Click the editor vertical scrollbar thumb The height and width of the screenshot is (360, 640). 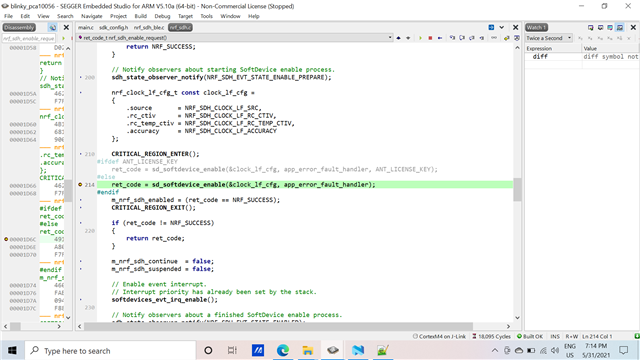pyautogui.click(x=517, y=190)
